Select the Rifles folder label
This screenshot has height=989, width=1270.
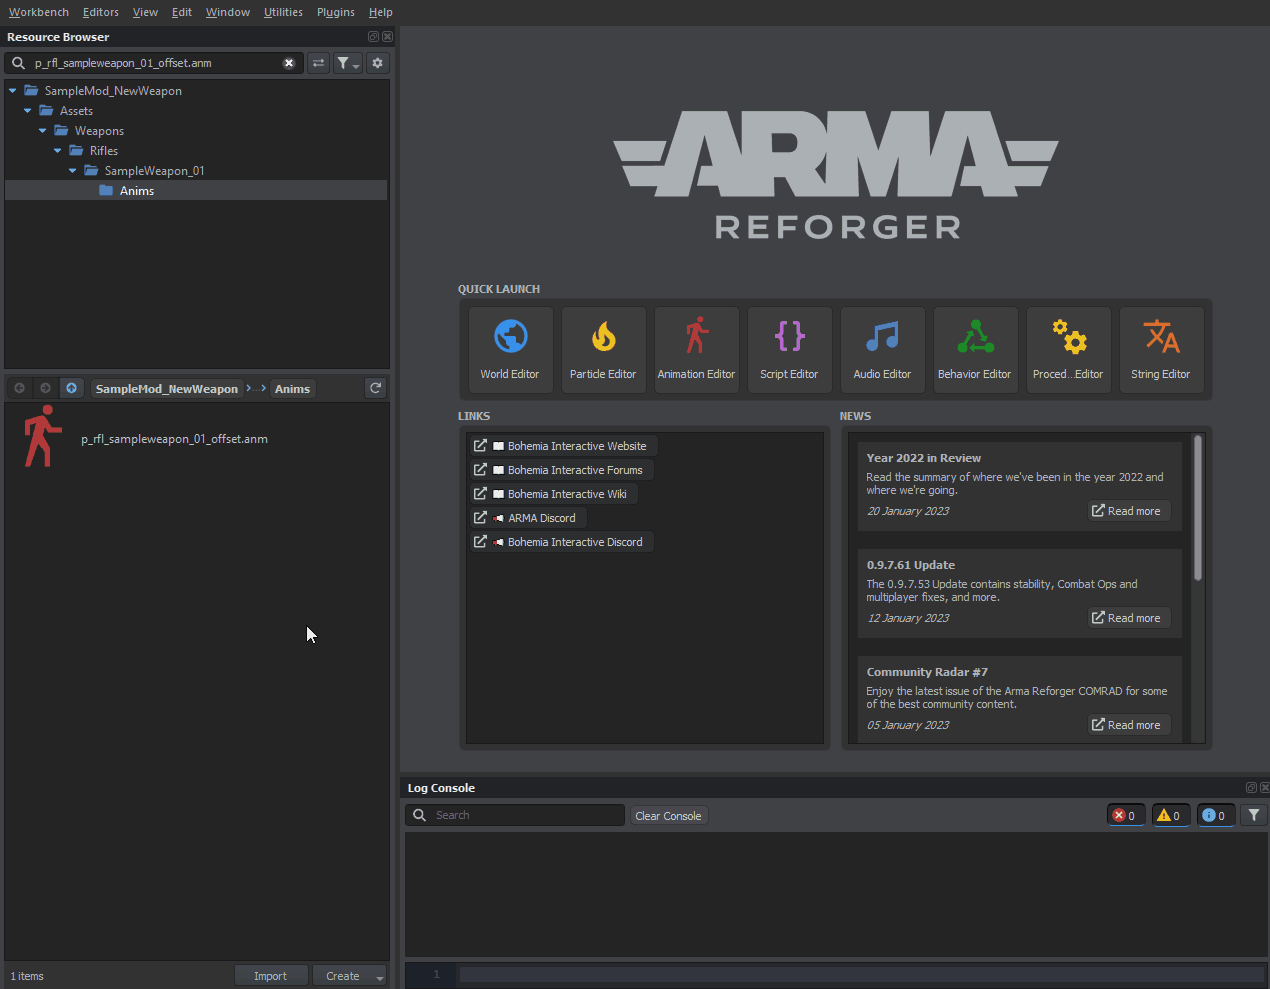tap(104, 151)
